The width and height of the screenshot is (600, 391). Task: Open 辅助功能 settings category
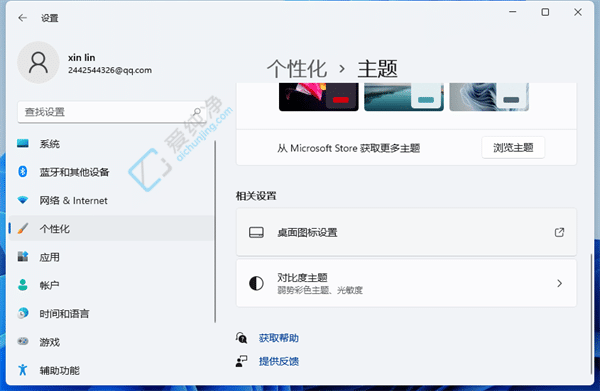coord(111,370)
